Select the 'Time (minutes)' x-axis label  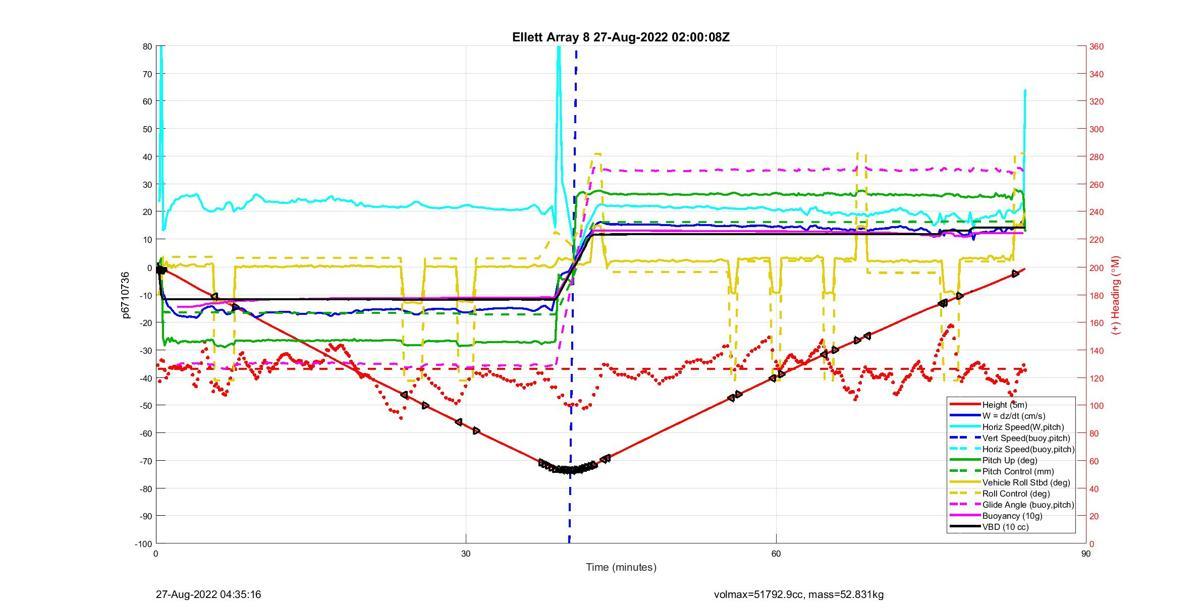click(621, 567)
